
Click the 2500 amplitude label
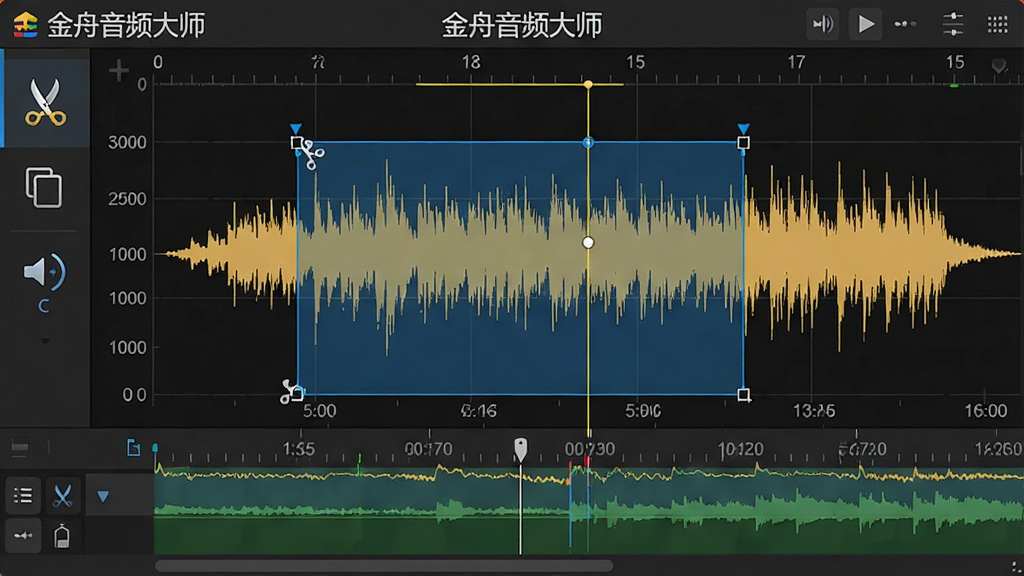point(127,199)
